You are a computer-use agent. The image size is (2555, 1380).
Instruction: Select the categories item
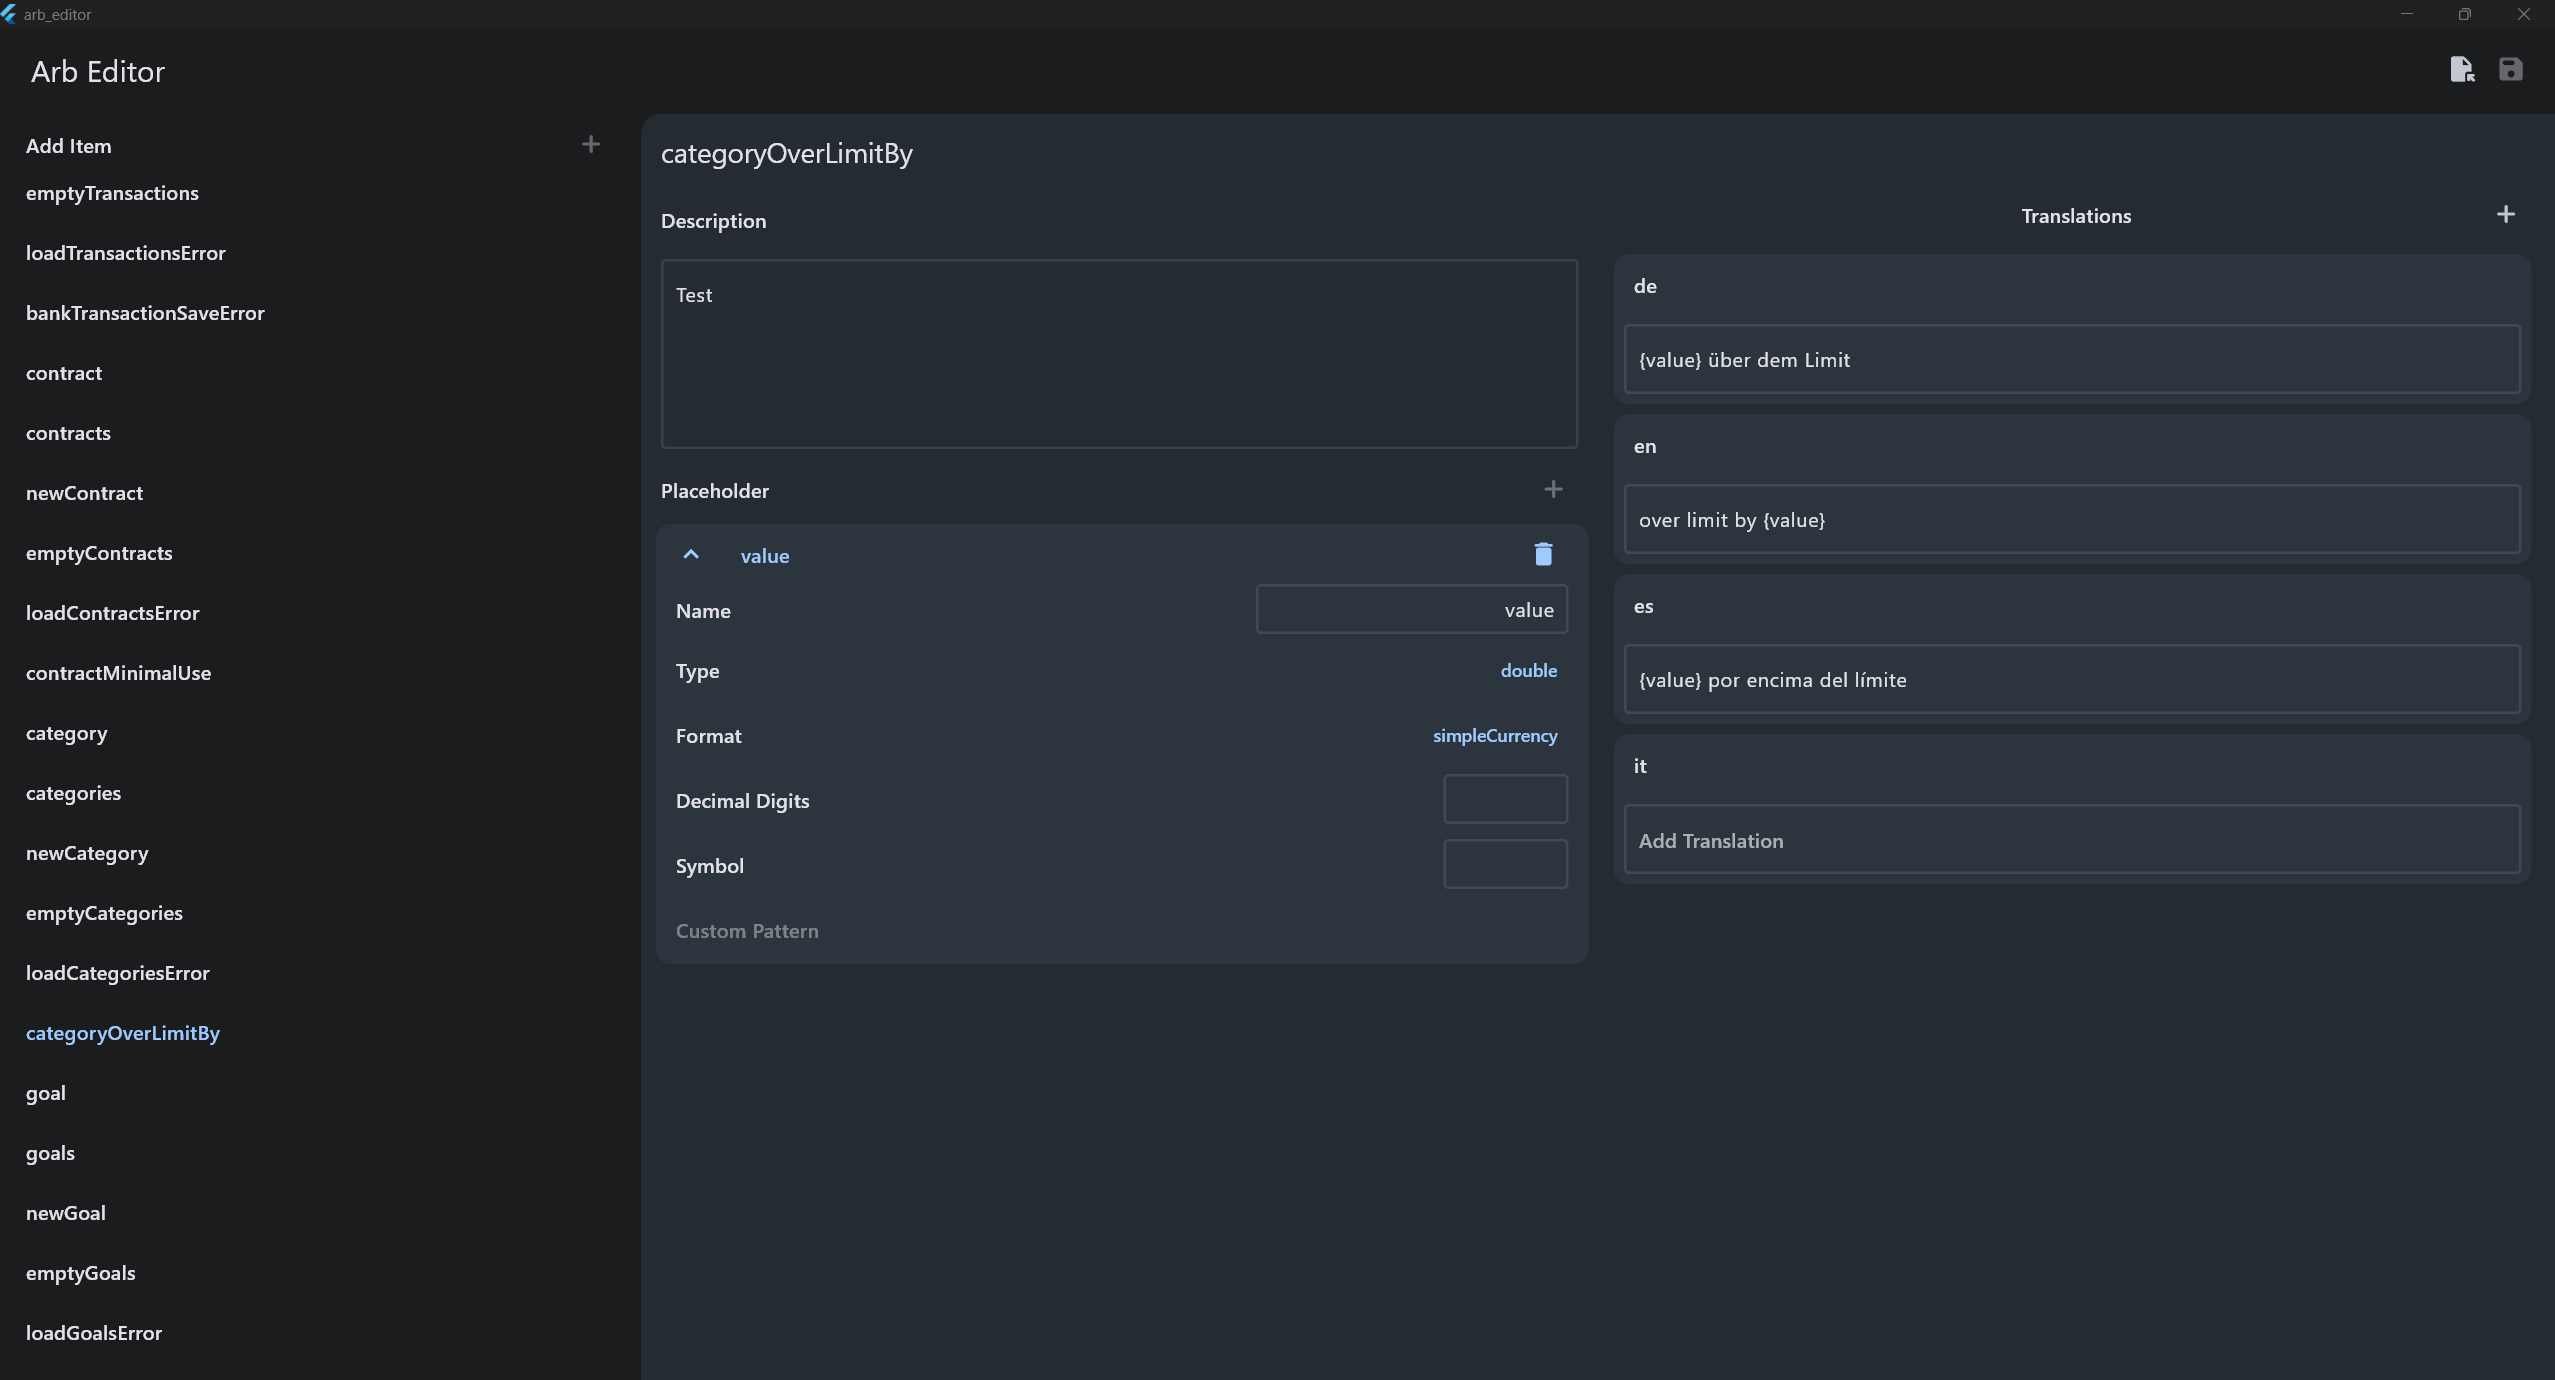[x=73, y=793]
